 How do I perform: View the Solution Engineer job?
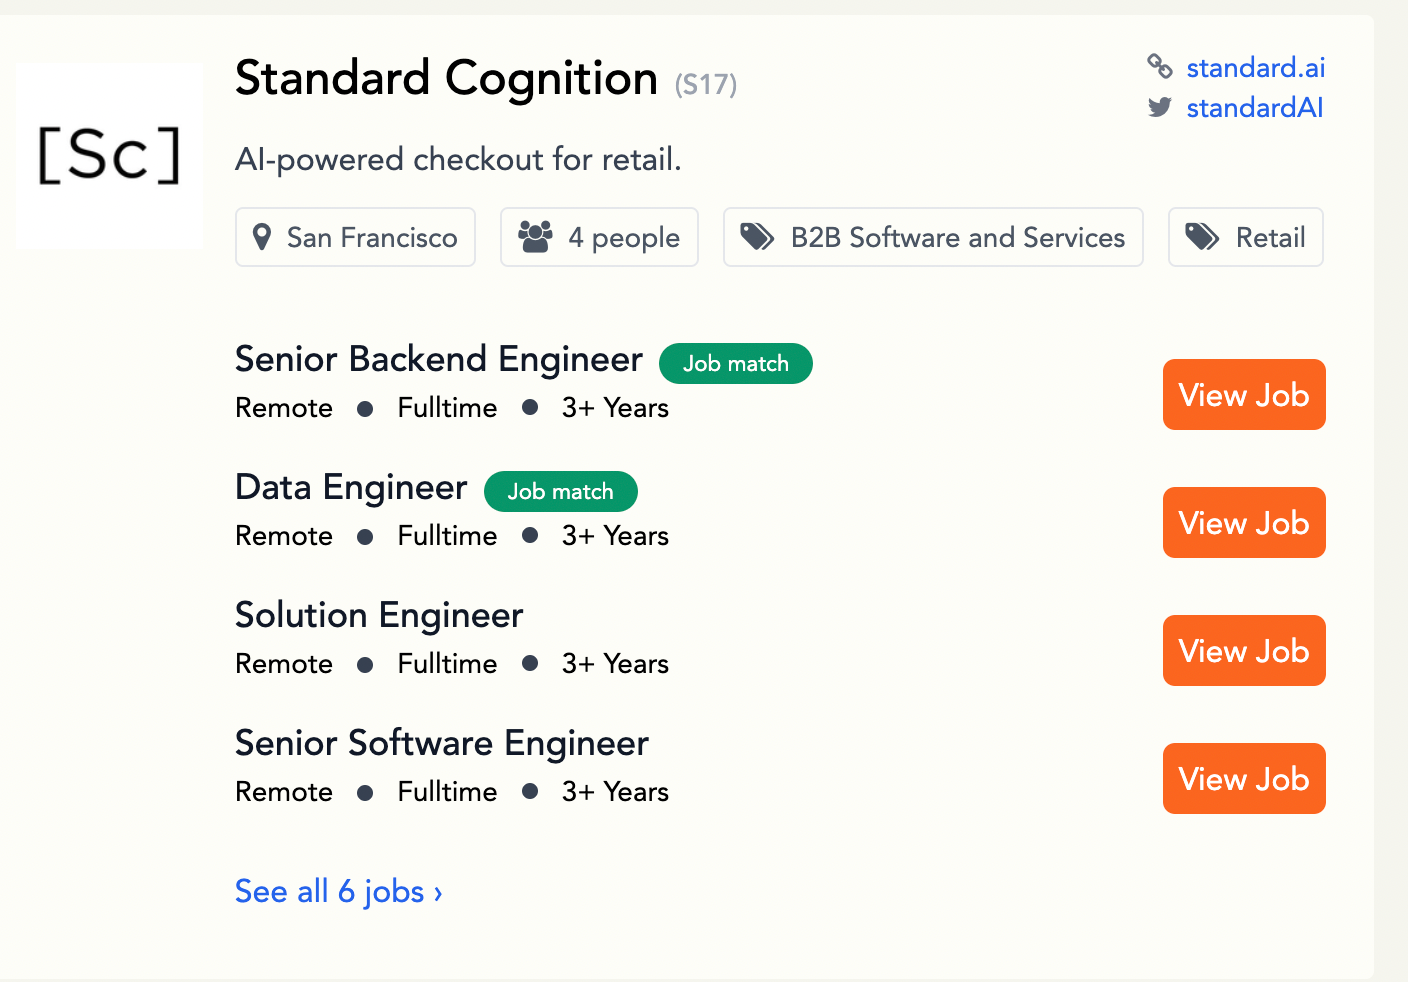(1244, 651)
